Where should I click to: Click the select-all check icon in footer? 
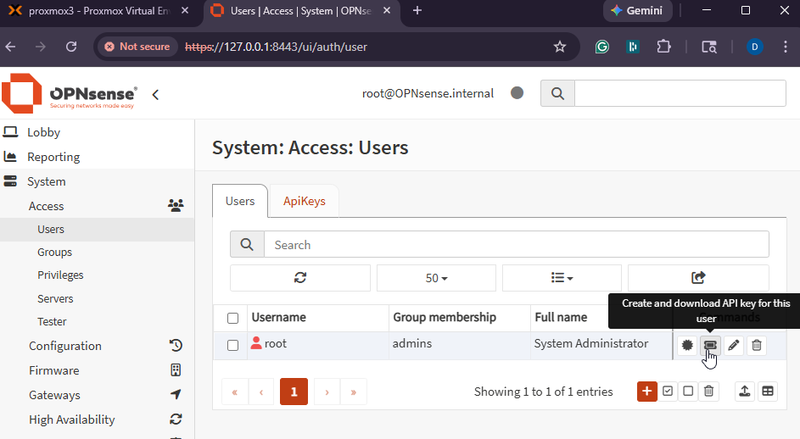coord(667,392)
